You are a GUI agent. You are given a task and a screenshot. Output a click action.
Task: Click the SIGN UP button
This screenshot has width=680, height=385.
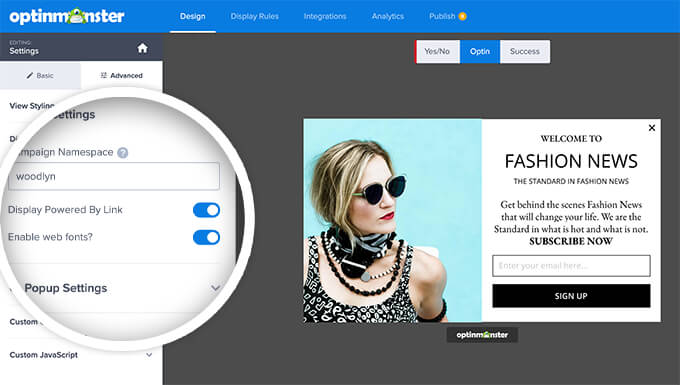point(571,296)
